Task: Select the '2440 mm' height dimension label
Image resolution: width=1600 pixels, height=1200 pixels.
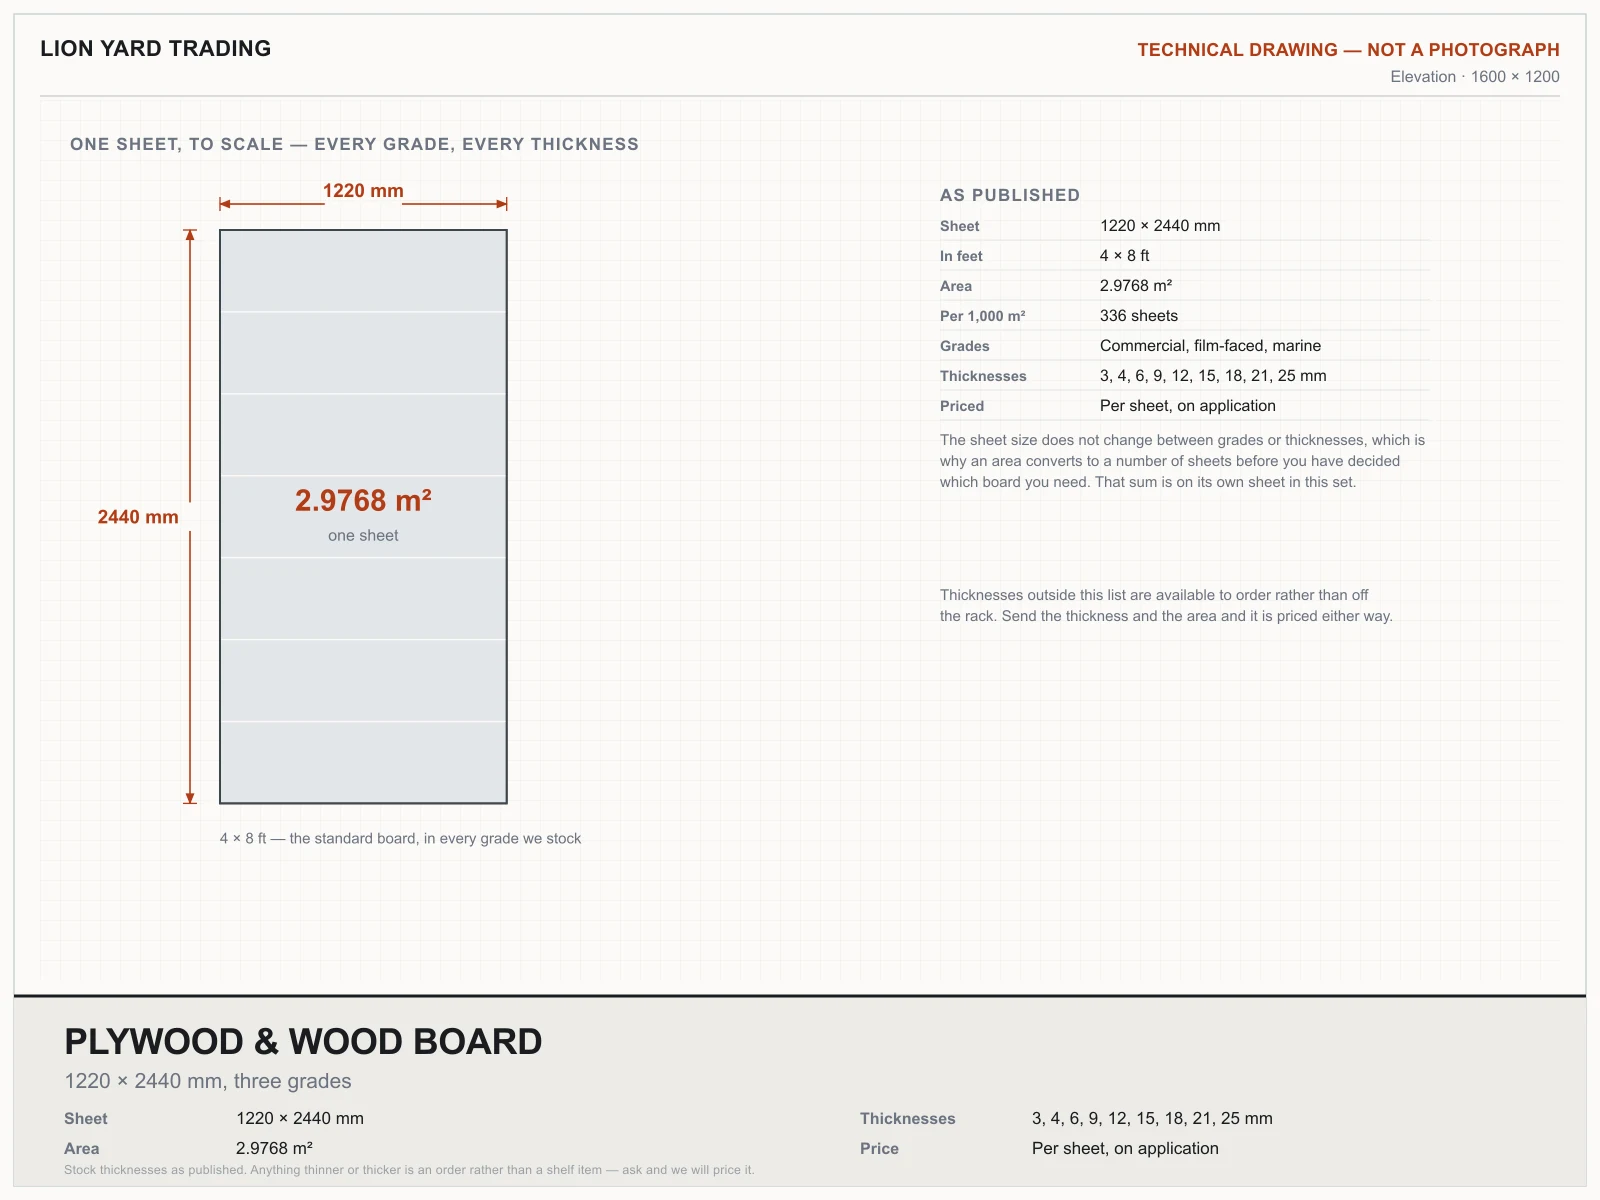Action: 138,517
